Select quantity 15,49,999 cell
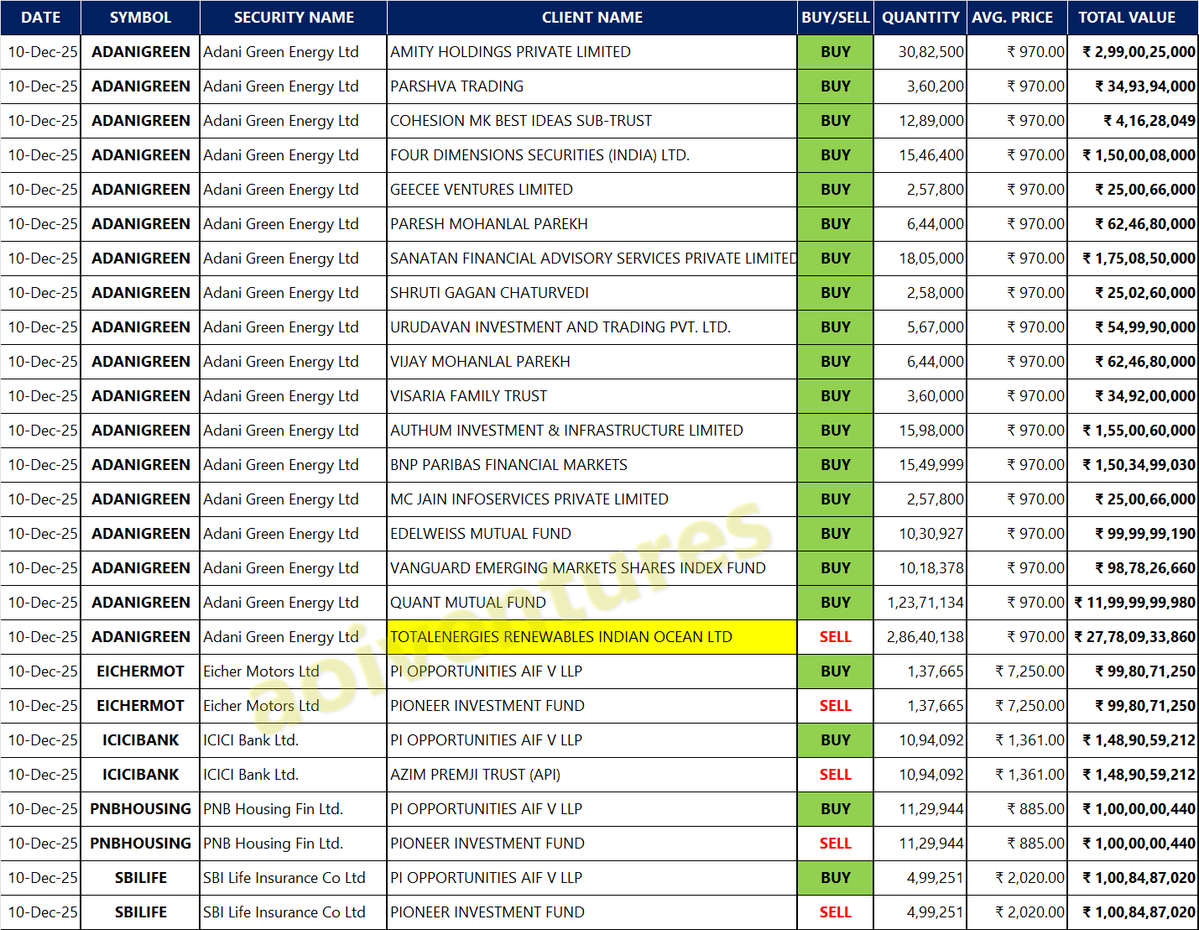Image resolution: width=1199 pixels, height=930 pixels. [x=920, y=465]
